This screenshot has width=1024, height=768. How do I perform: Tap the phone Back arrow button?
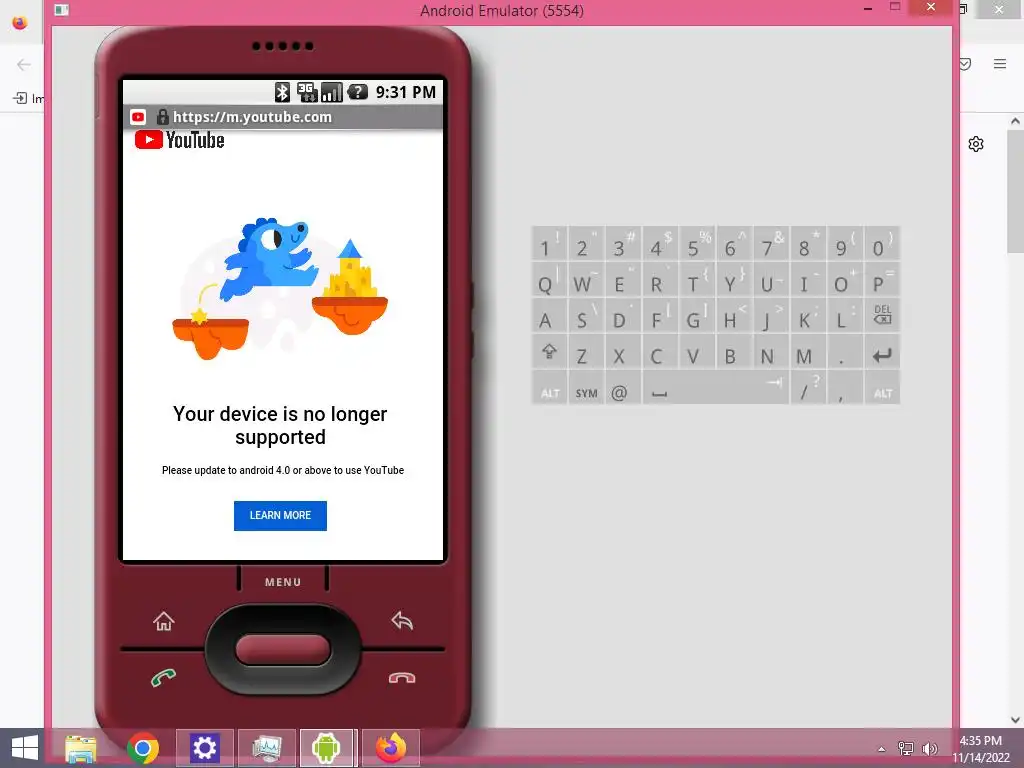[402, 620]
